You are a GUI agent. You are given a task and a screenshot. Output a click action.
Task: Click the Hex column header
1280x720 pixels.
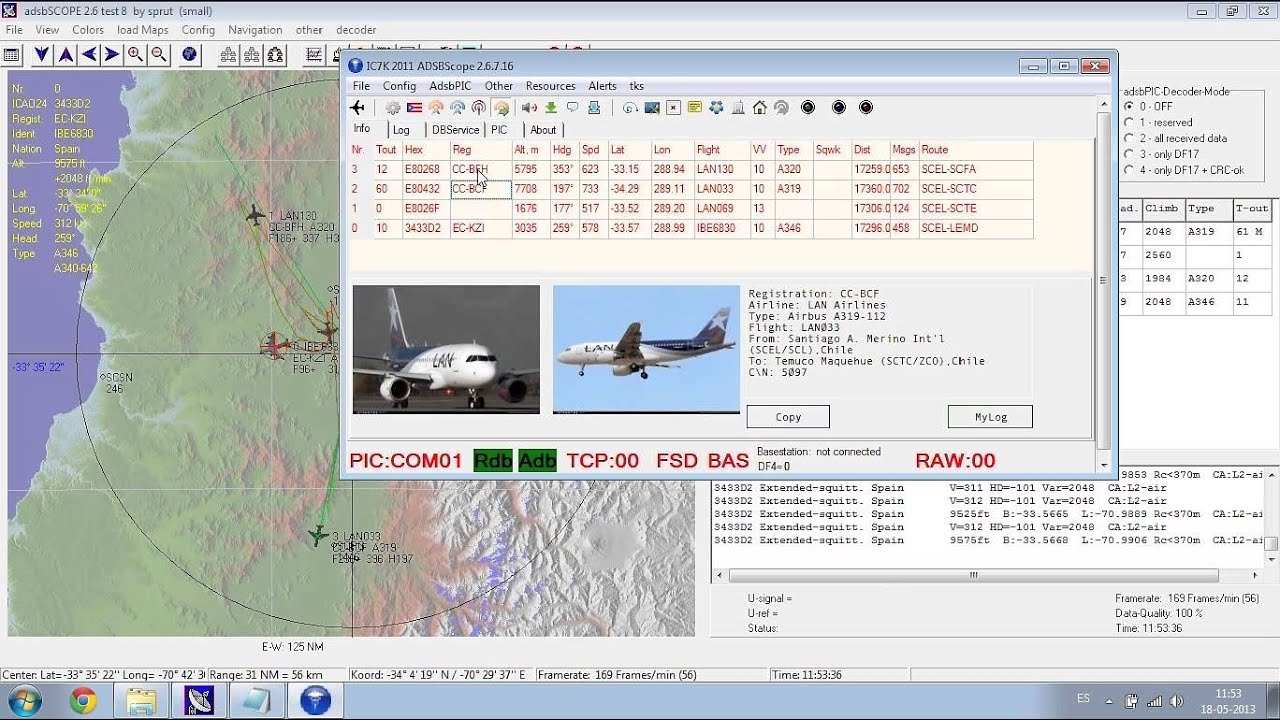(425, 150)
